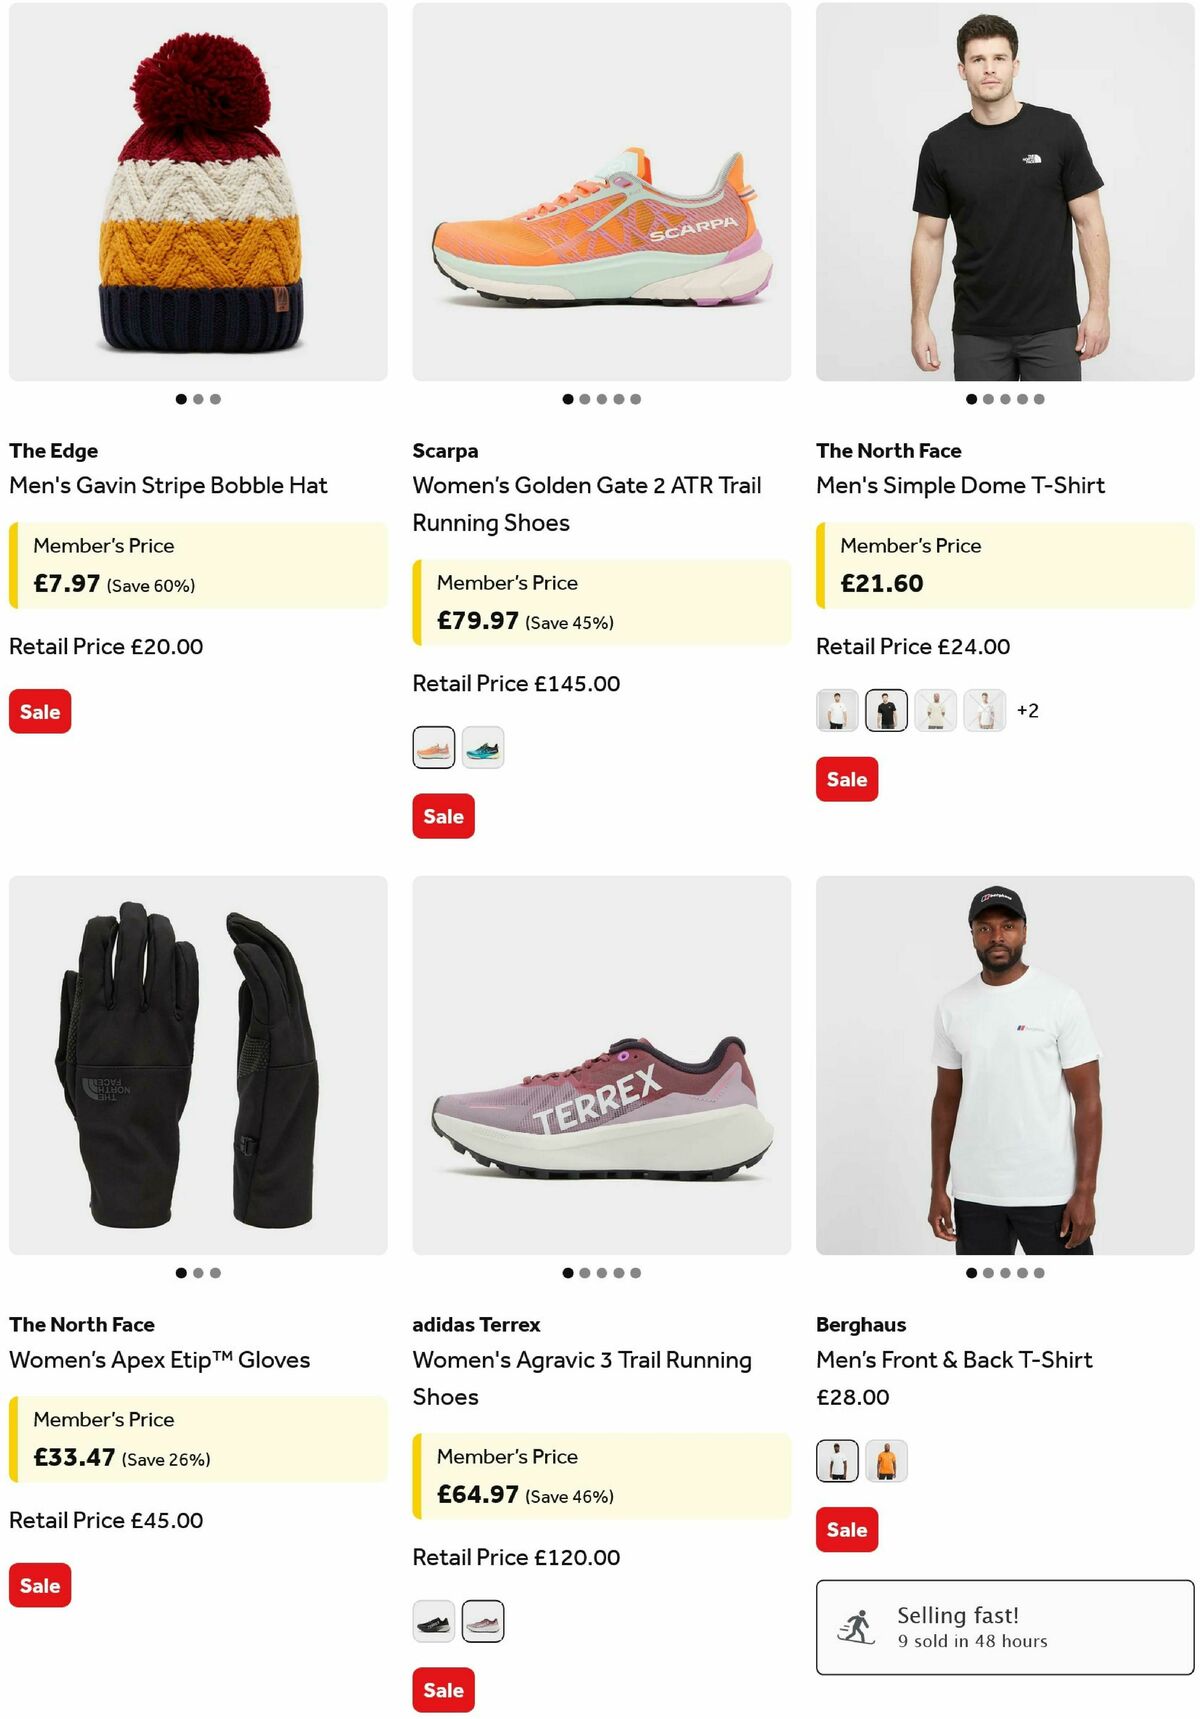Click the fifth carousel dot under Agravic 3 shoes
Screen dimensions: 1200x1719
[637, 1273]
